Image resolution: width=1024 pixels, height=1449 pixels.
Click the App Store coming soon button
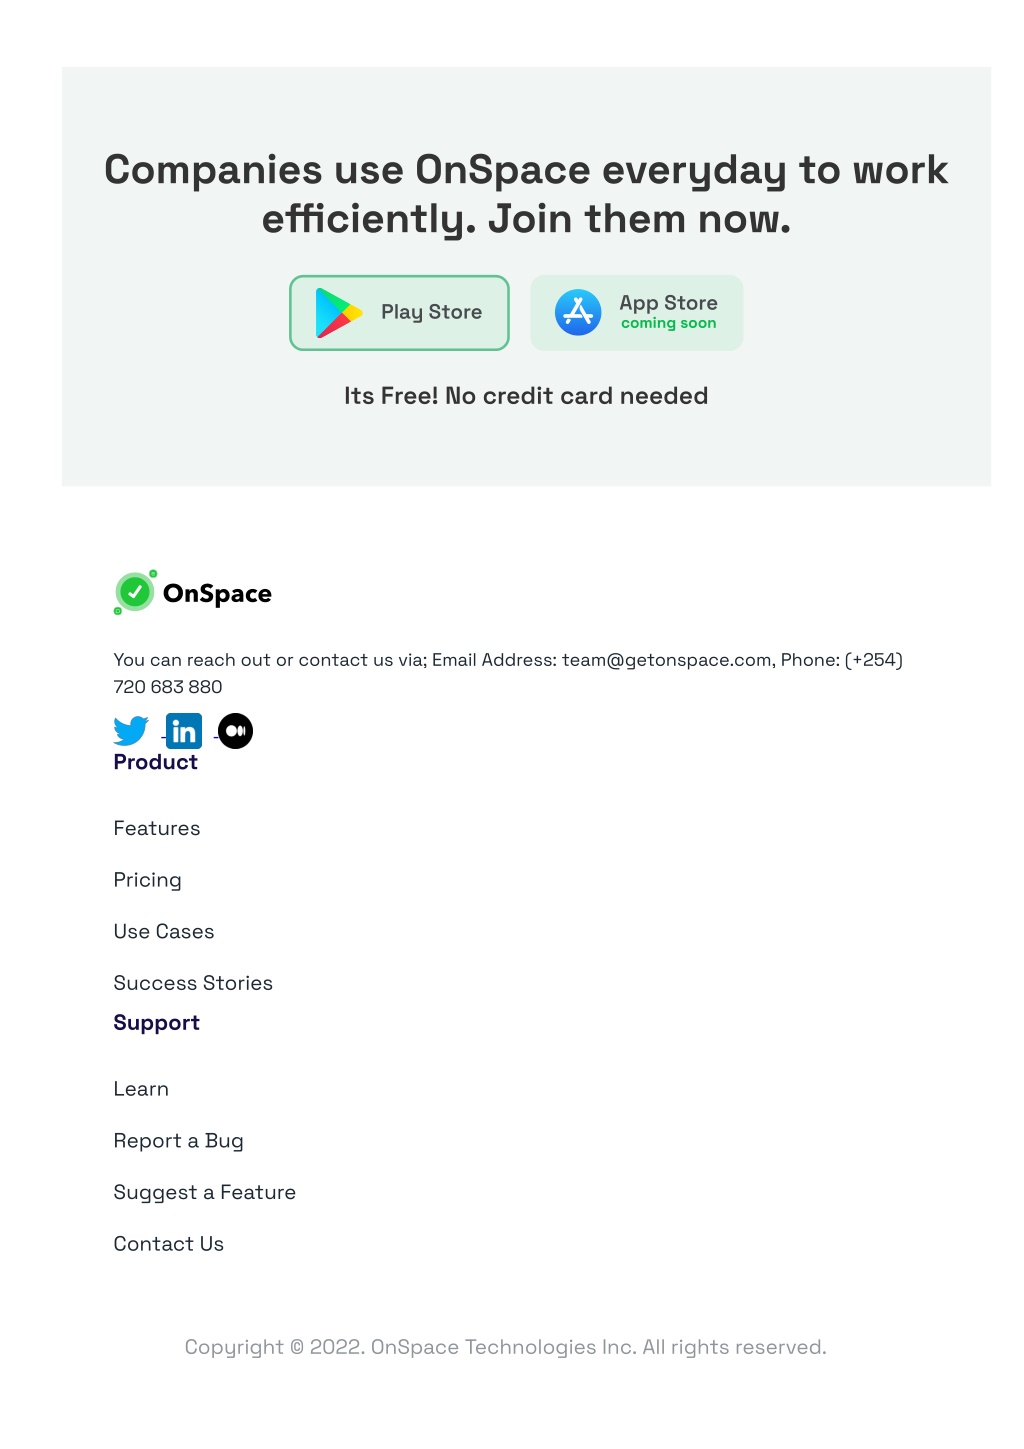coord(637,313)
